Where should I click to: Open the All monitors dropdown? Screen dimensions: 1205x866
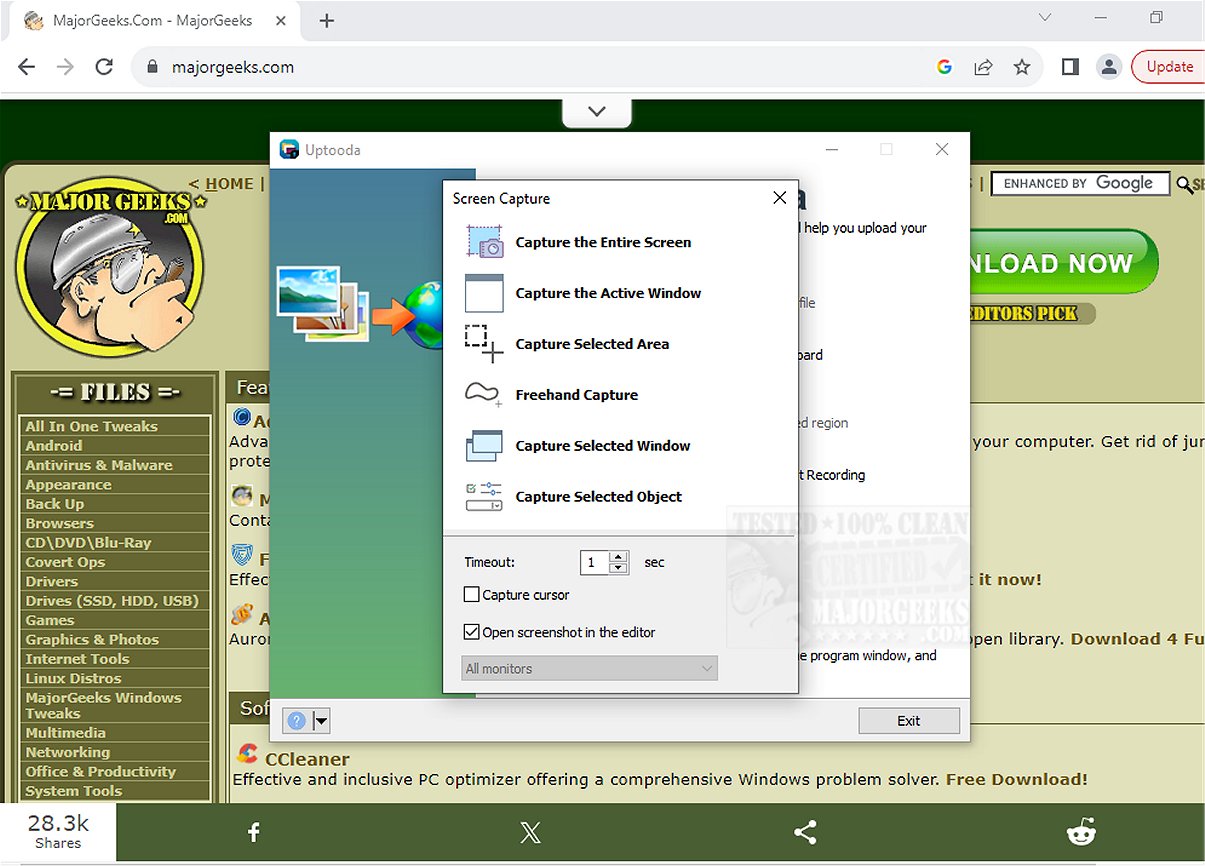pos(590,669)
